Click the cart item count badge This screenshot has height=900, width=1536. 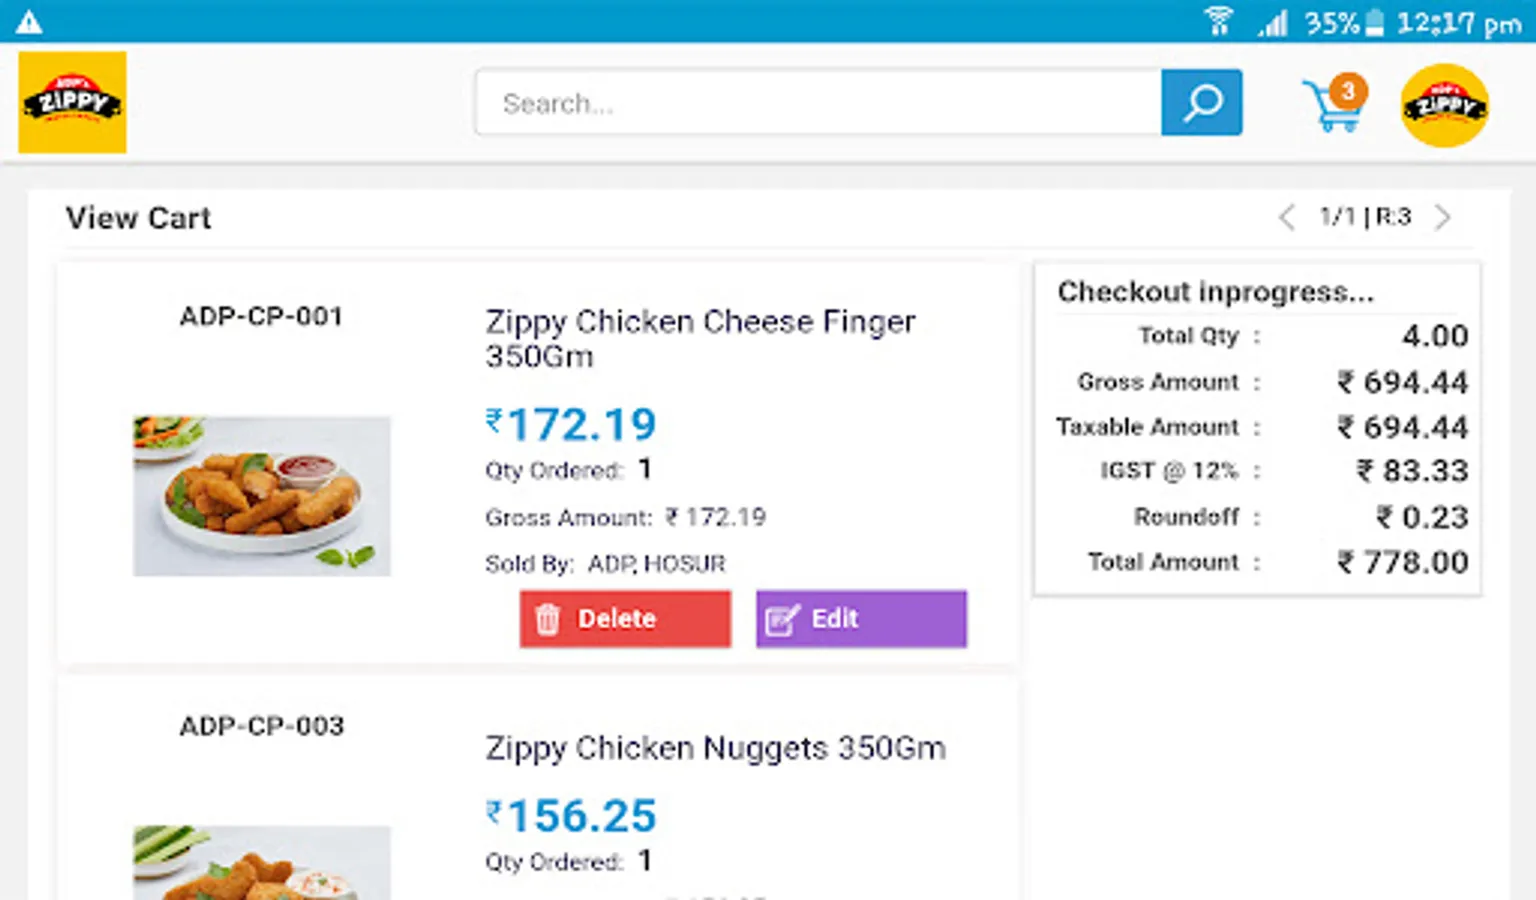(x=1348, y=91)
